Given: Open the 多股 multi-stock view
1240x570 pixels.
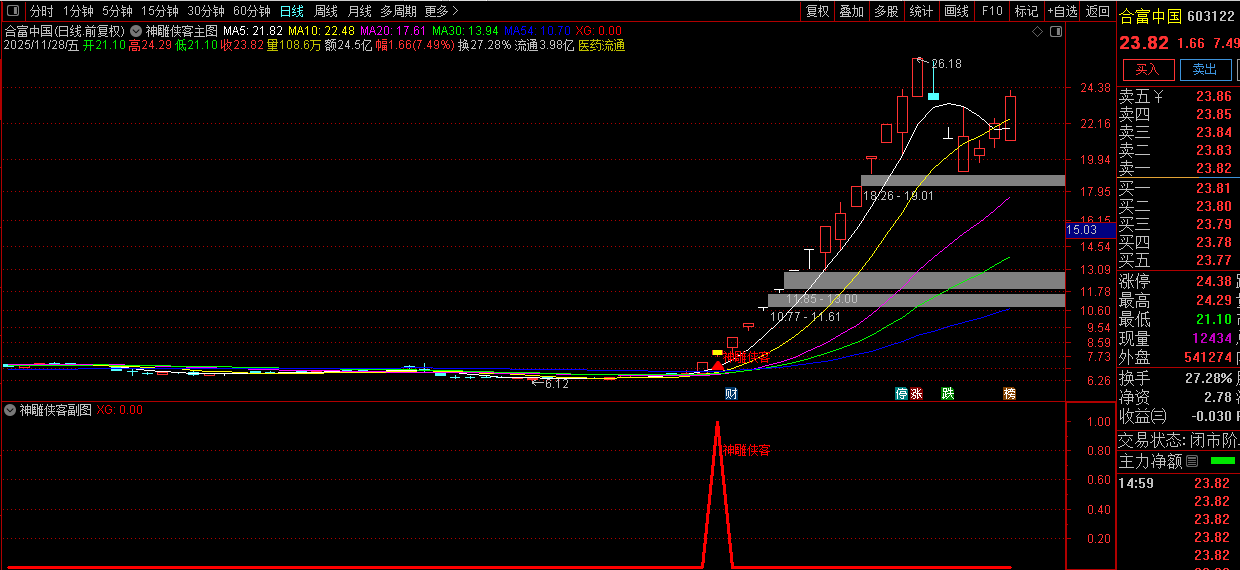Looking at the screenshot, I should (886, 11).
